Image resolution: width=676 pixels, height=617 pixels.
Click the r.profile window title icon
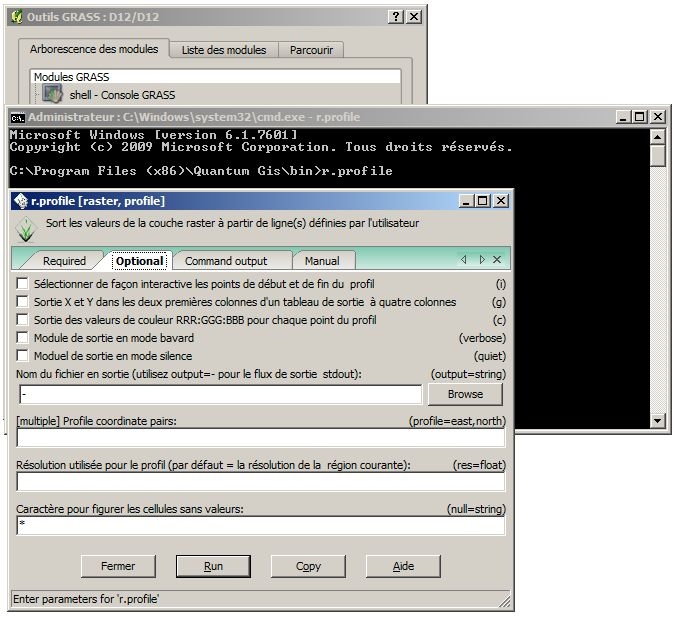point(21,201)
